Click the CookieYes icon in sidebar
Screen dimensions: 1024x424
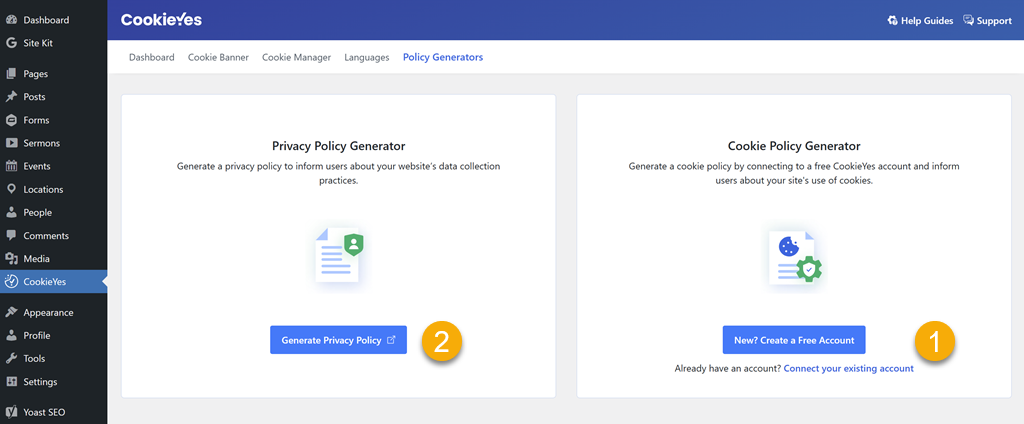(x=11, y=282)
